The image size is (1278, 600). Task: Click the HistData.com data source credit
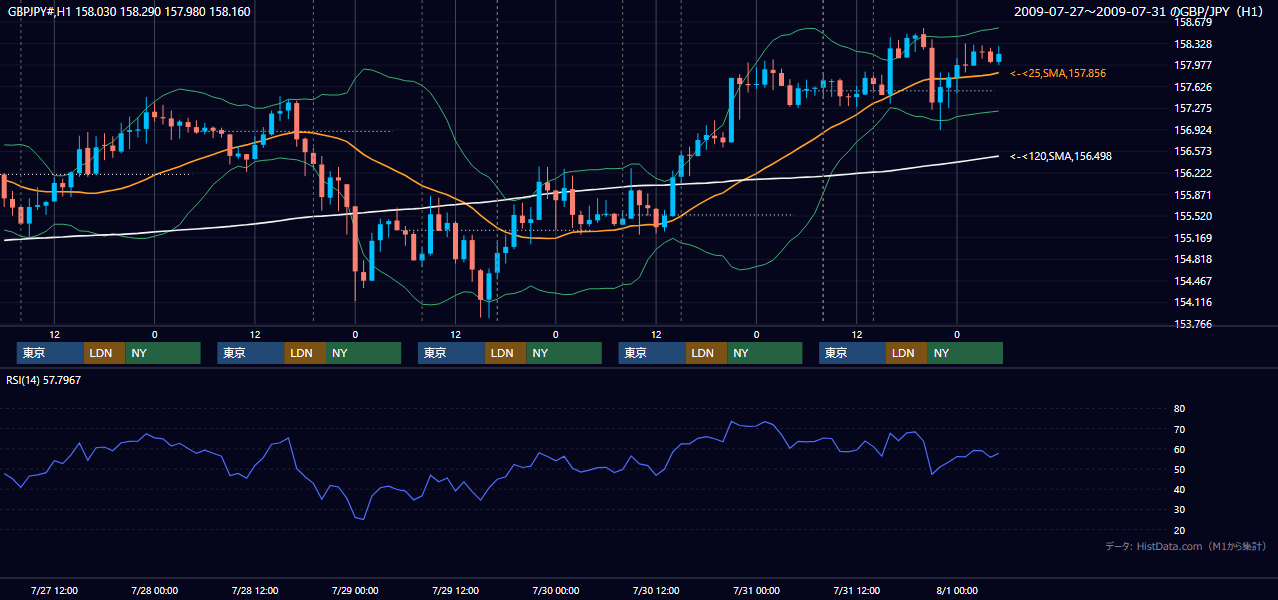tap(1185, 546)
